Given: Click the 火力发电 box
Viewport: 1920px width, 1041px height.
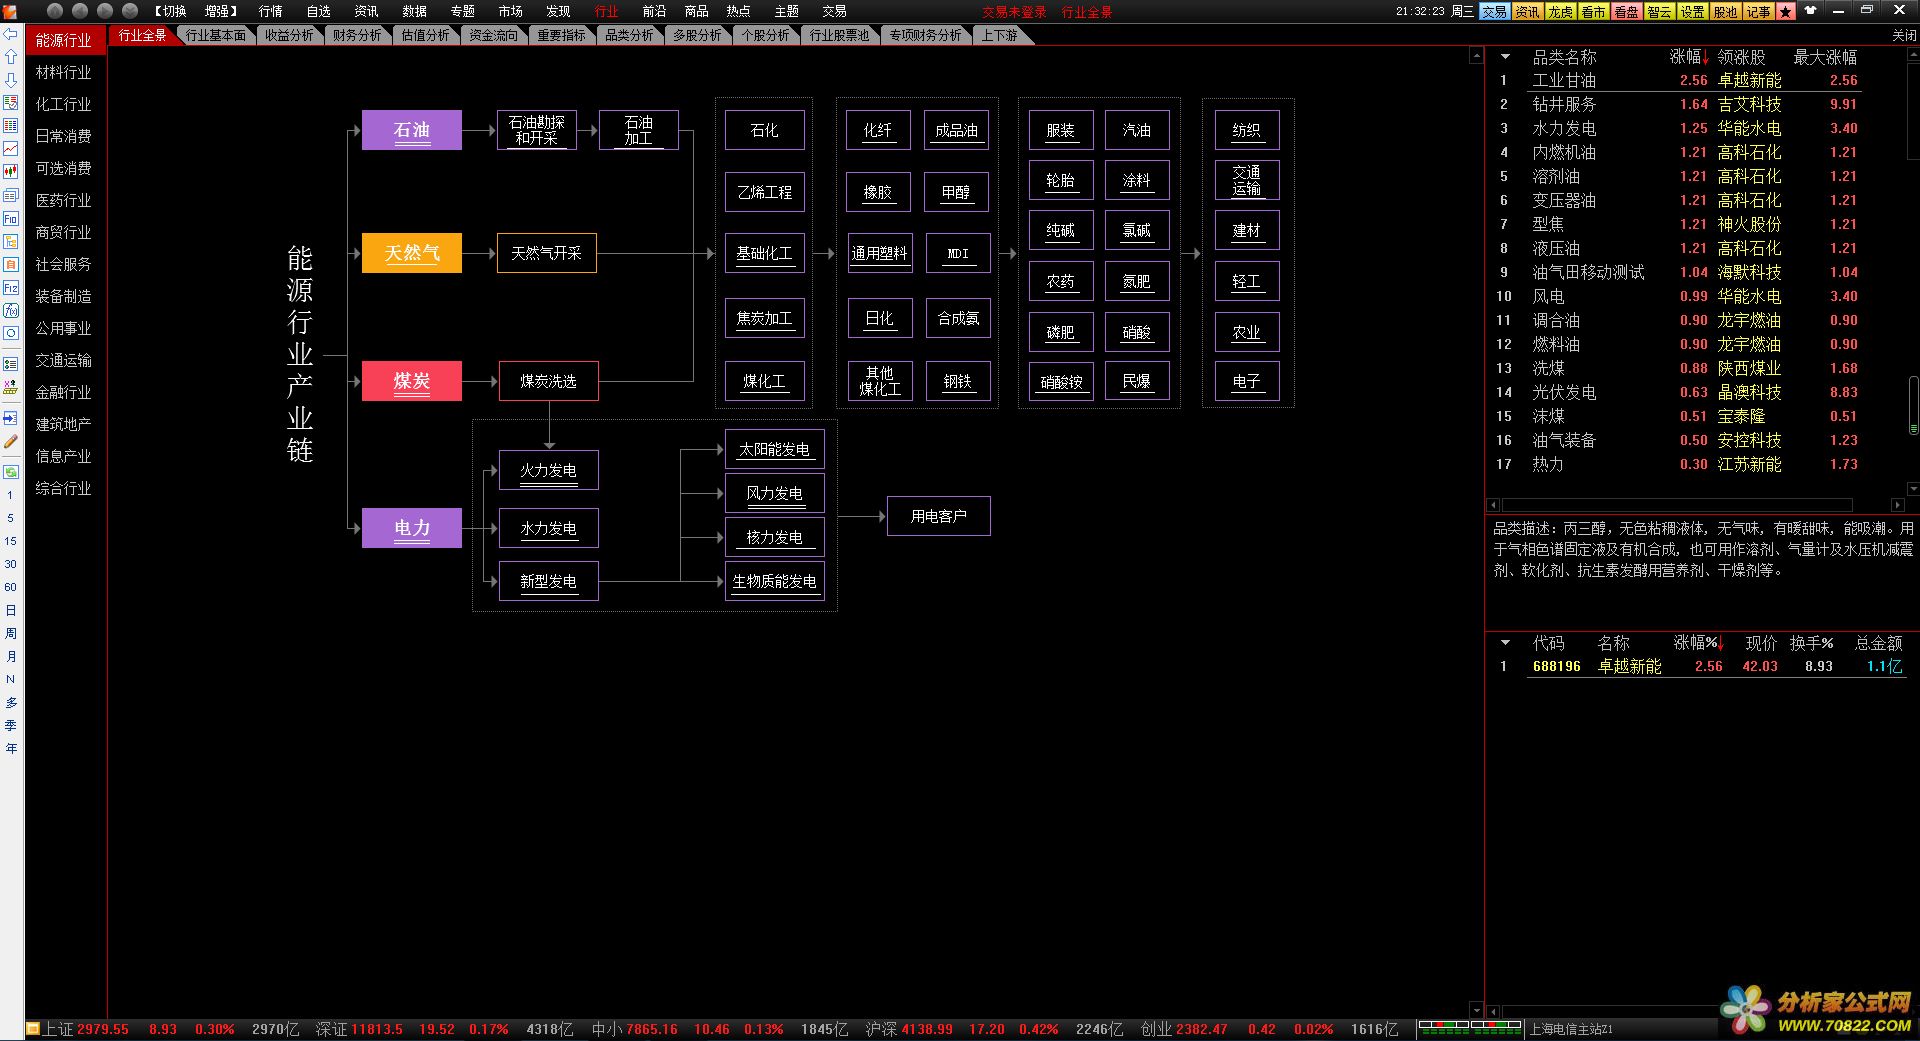Looking at the screenshot, I should pos(548,470).
